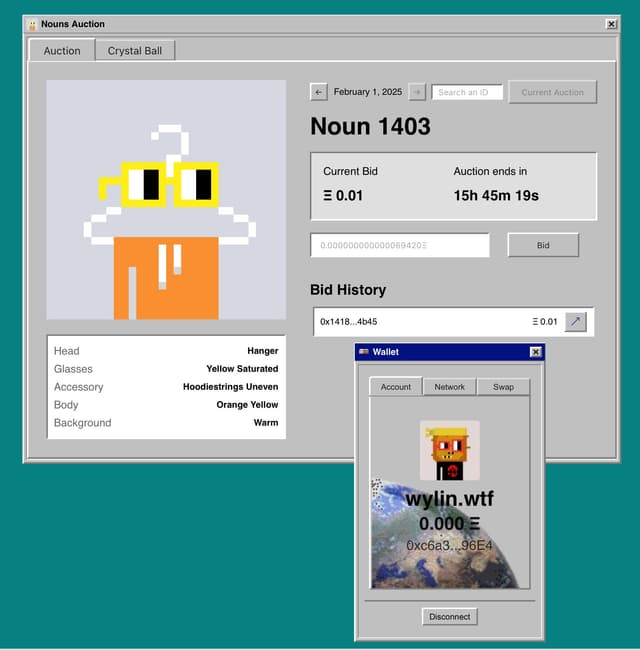Click the Warm background trait
Viewport: 640px width, 650px height.
[266, 422]
